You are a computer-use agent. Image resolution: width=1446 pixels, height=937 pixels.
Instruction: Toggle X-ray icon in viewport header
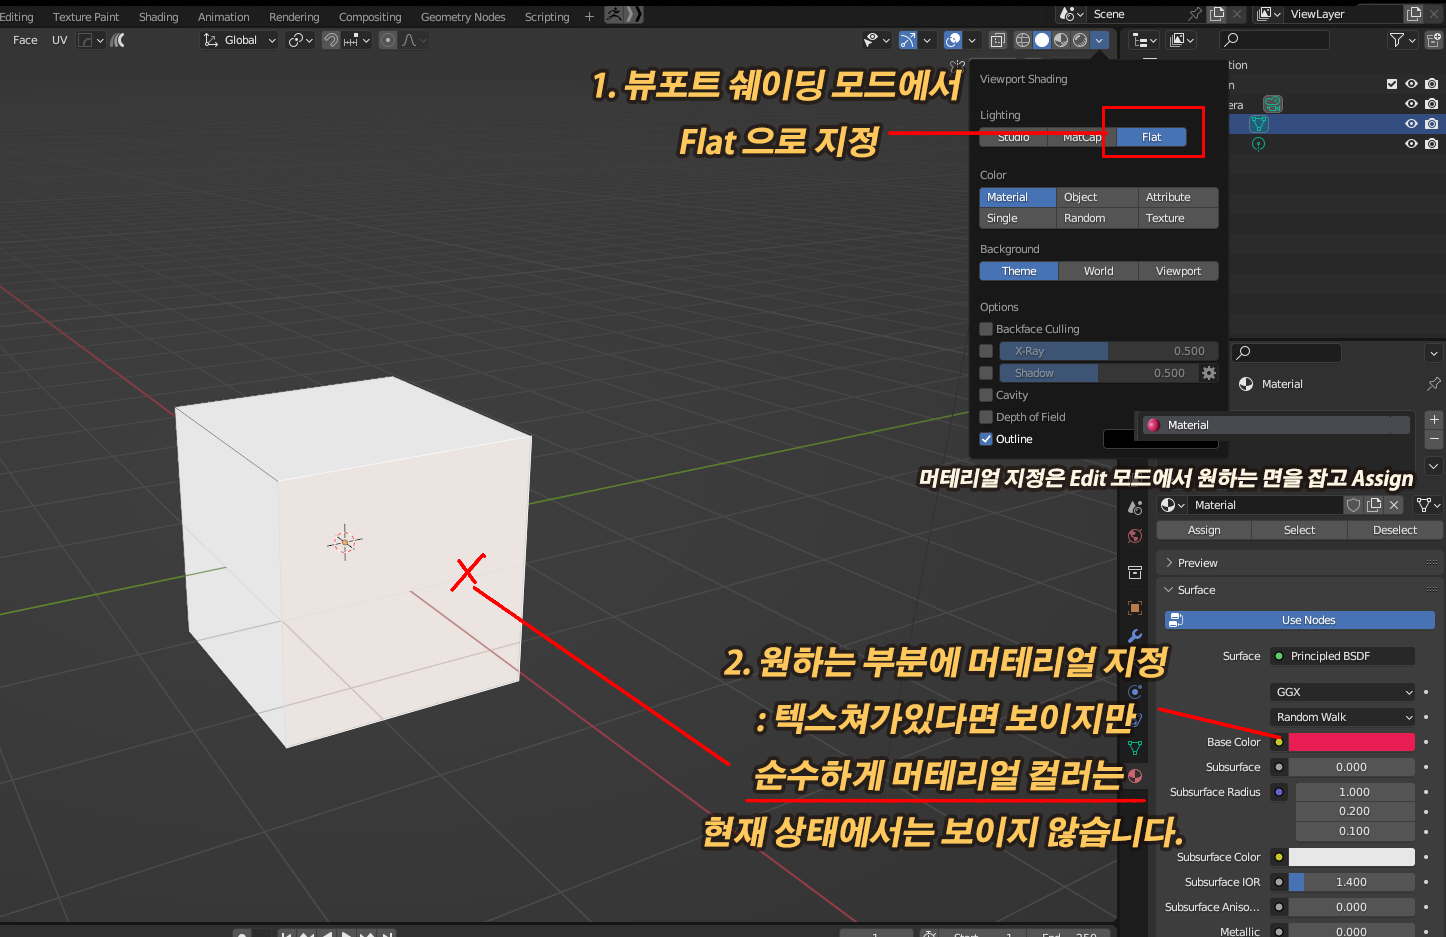click(997, 40)
